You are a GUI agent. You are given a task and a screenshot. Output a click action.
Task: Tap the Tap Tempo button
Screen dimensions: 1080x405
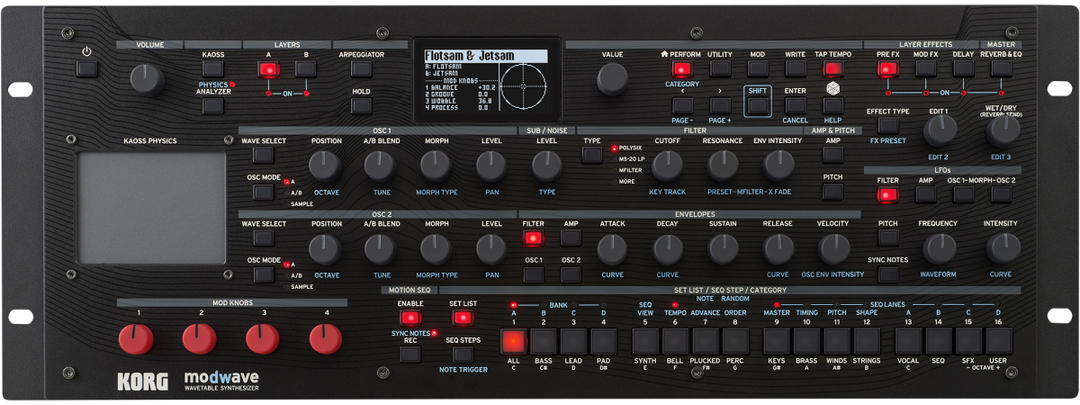833,68
